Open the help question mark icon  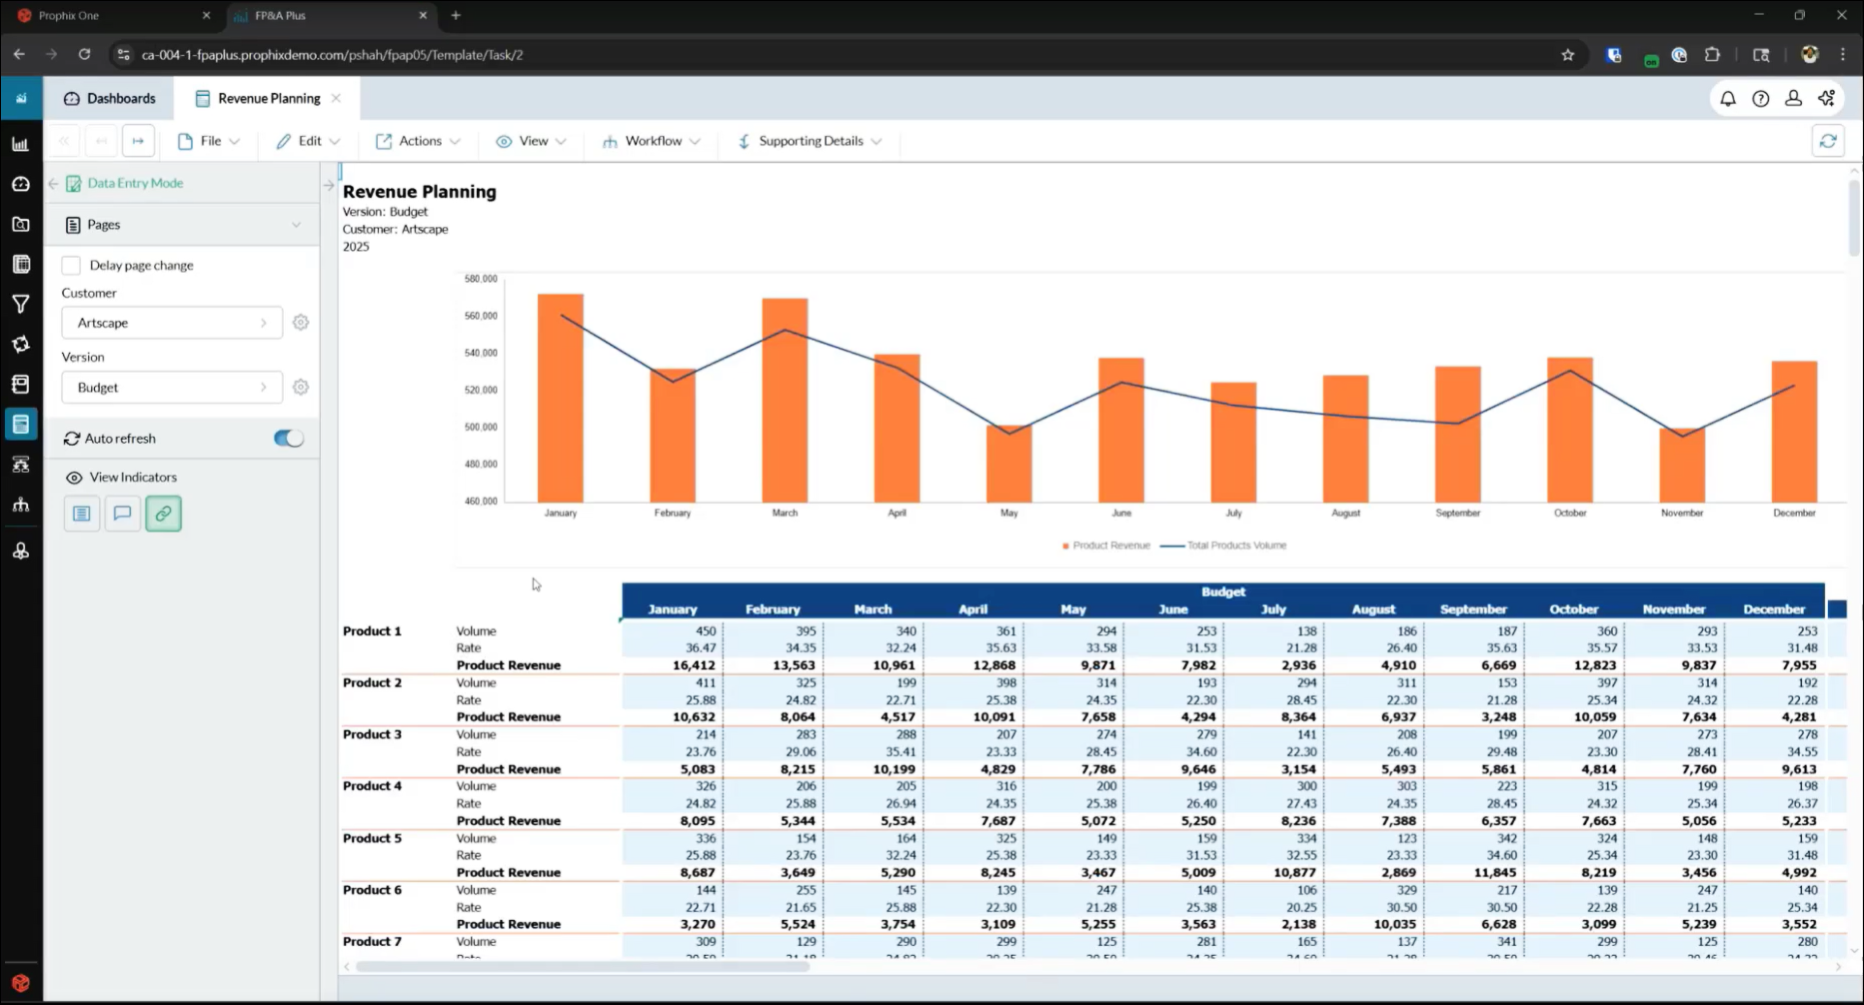[x=1760, y=98]
